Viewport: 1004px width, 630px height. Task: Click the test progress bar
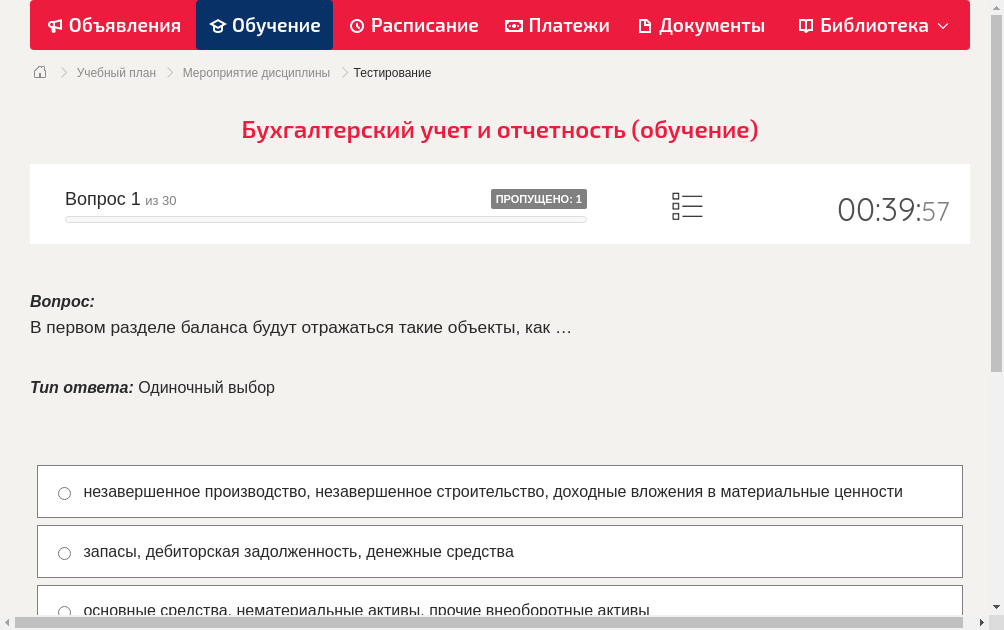(x=325, y=219)
